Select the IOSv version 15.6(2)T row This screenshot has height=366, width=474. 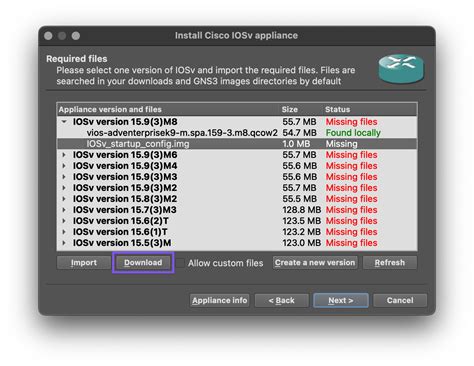point(237,221)
